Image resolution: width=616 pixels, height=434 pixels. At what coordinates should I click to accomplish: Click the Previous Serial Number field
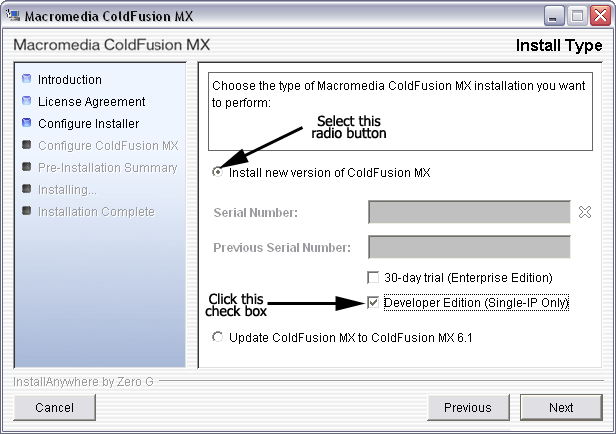pyautogui.click(x=469, y=247)
